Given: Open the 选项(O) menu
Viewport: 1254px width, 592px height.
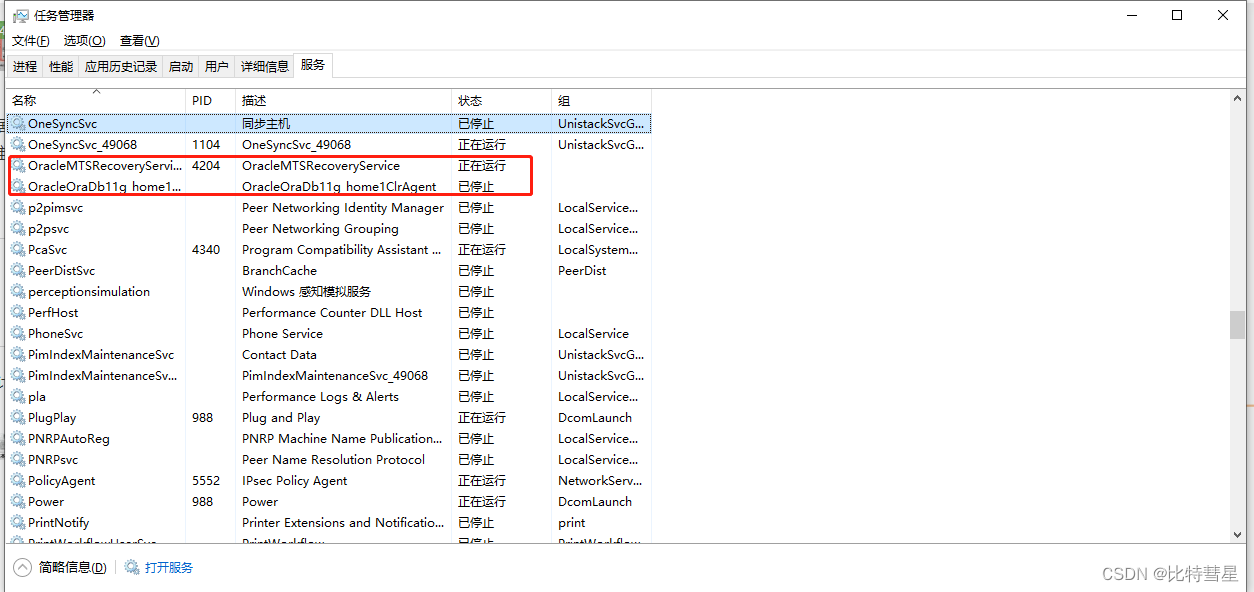Looking at the screenshot, I should pos(84,41).
